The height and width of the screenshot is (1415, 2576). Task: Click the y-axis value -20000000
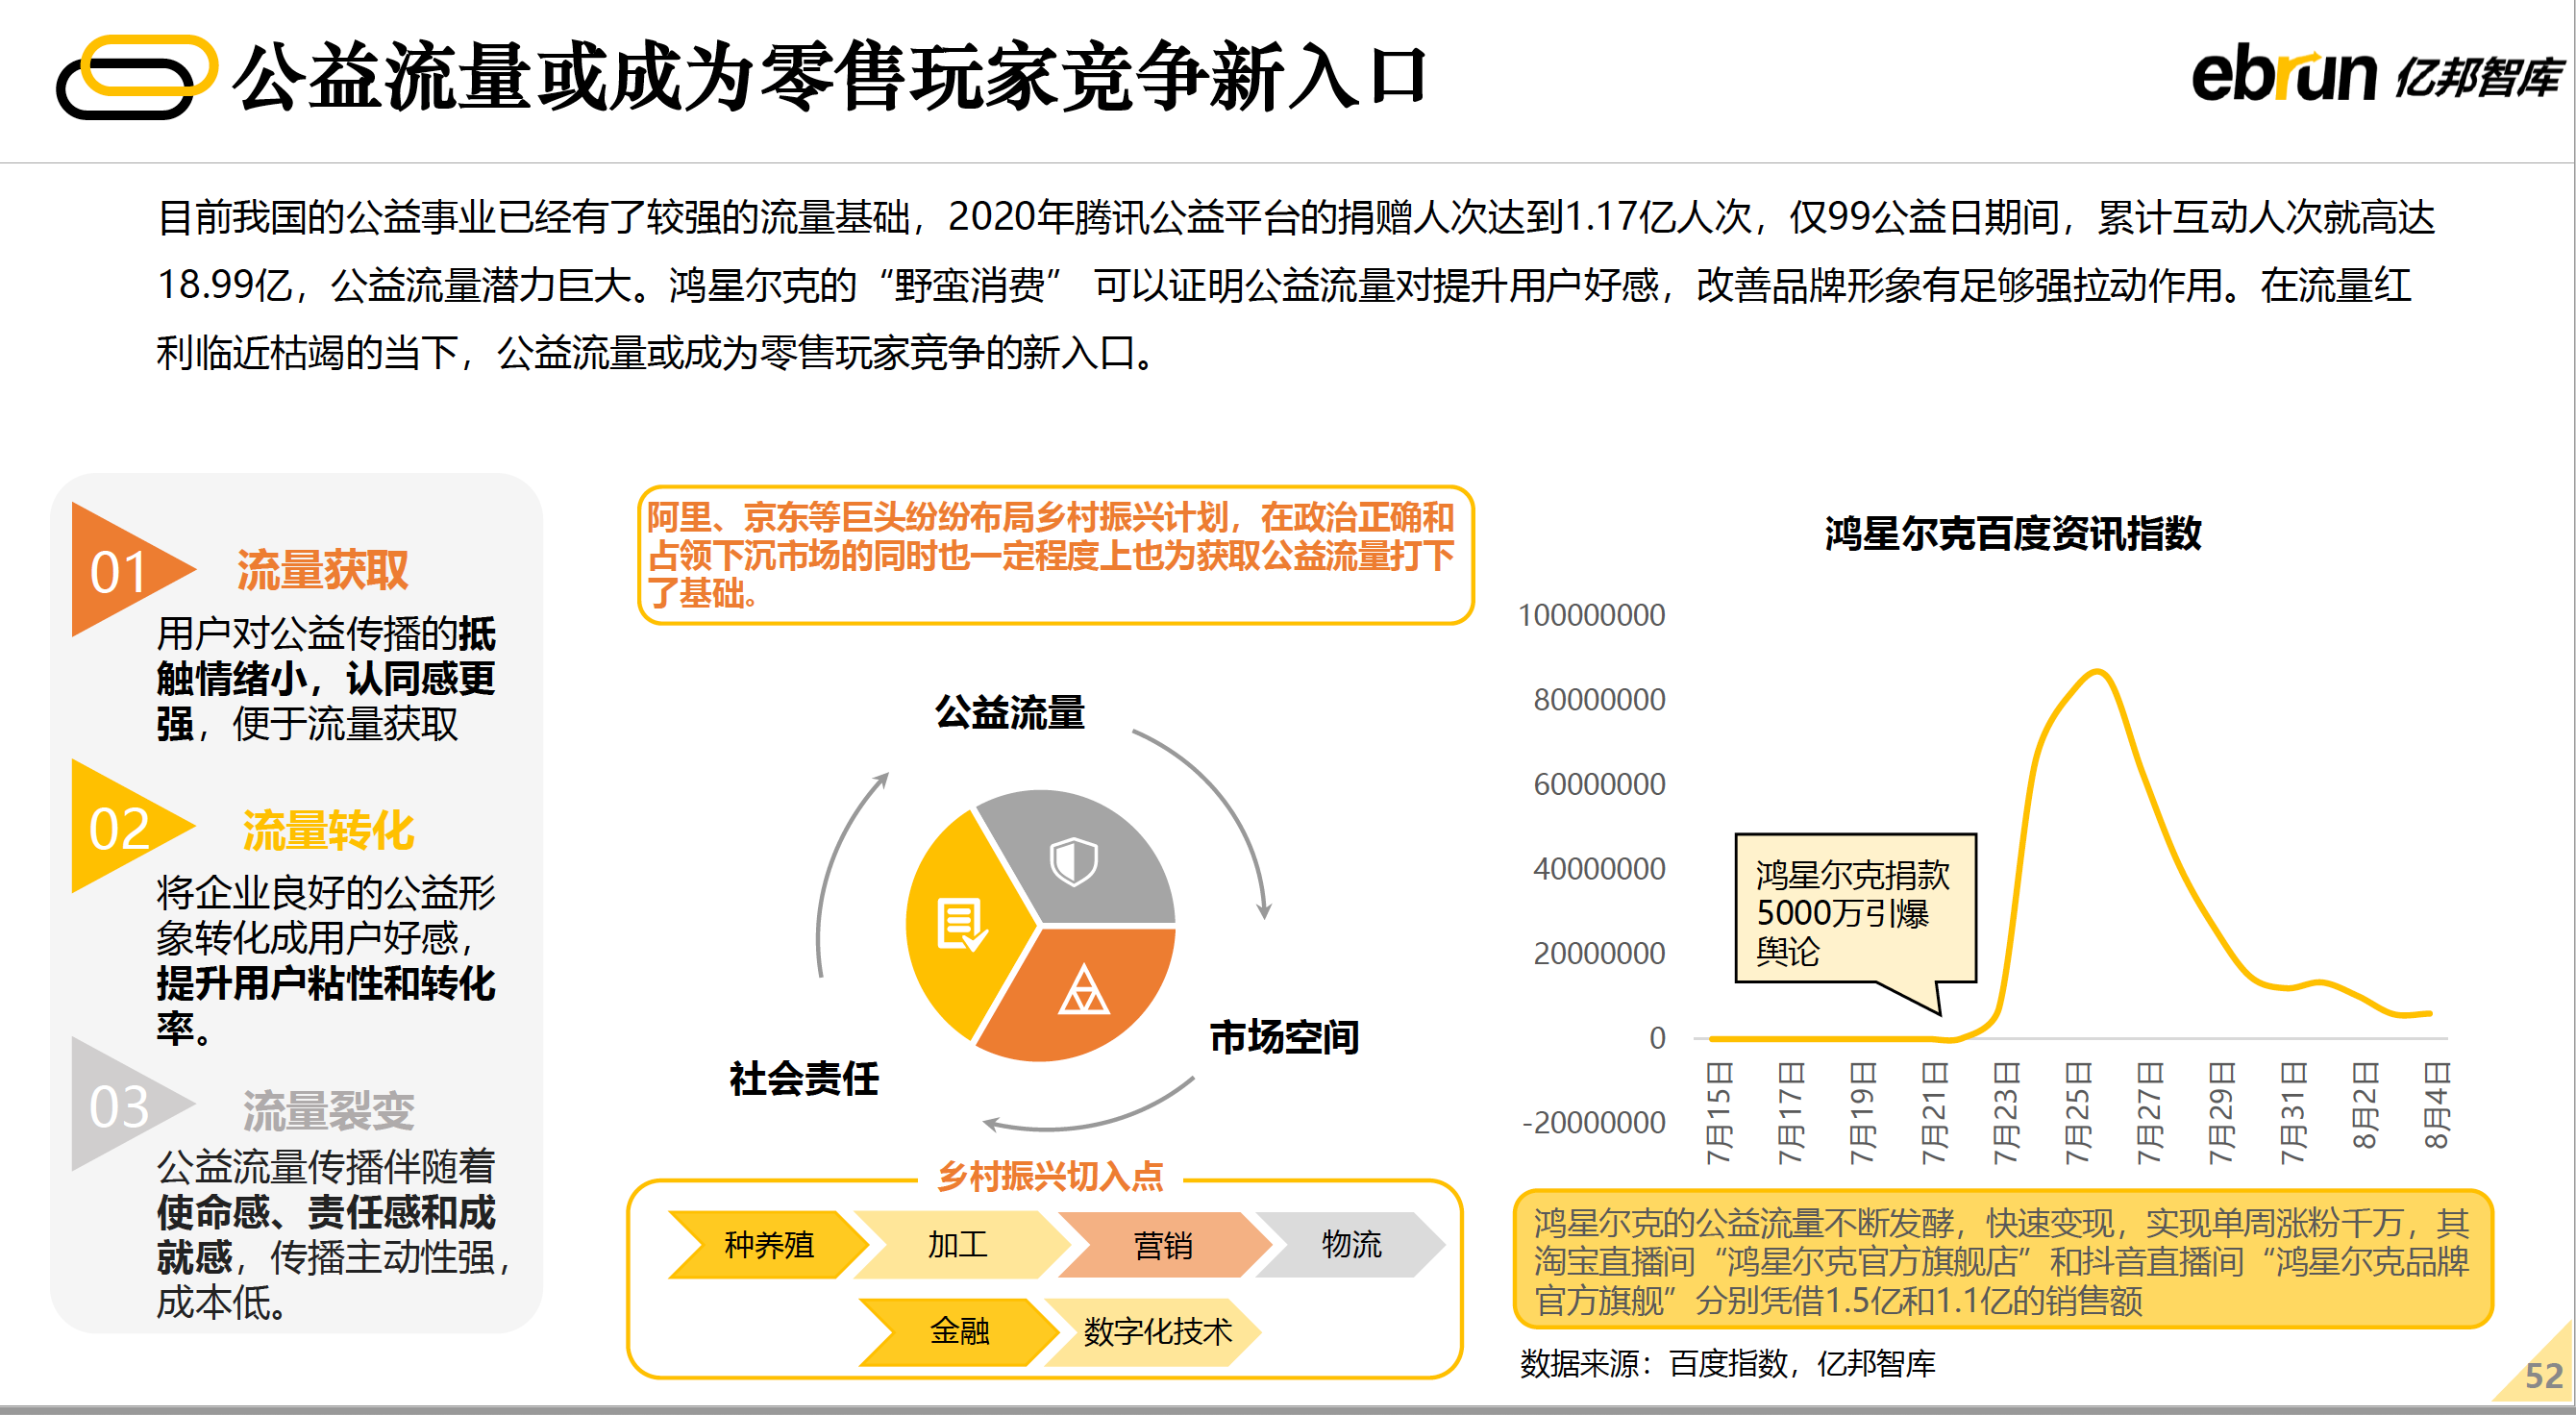click(x=1593, y=1123)
